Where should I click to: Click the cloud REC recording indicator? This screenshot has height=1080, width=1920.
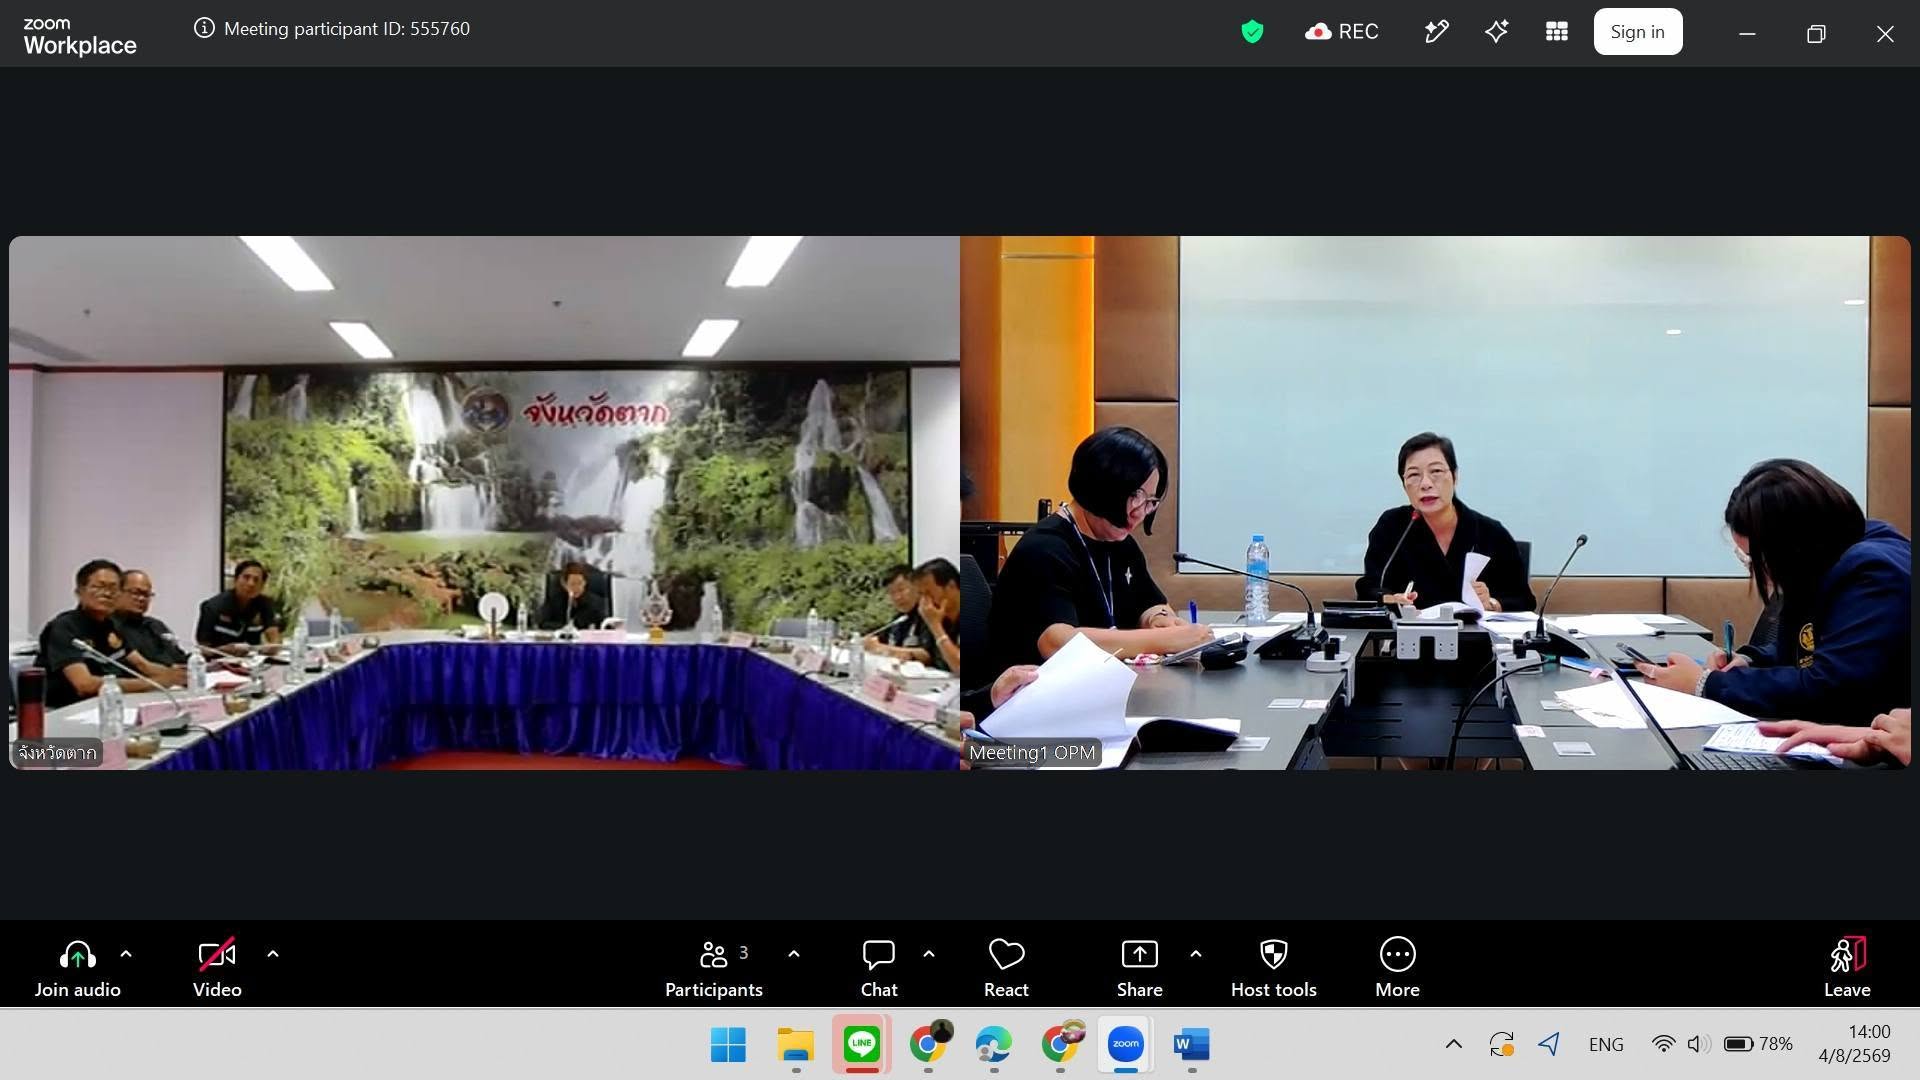point(1342,32)
